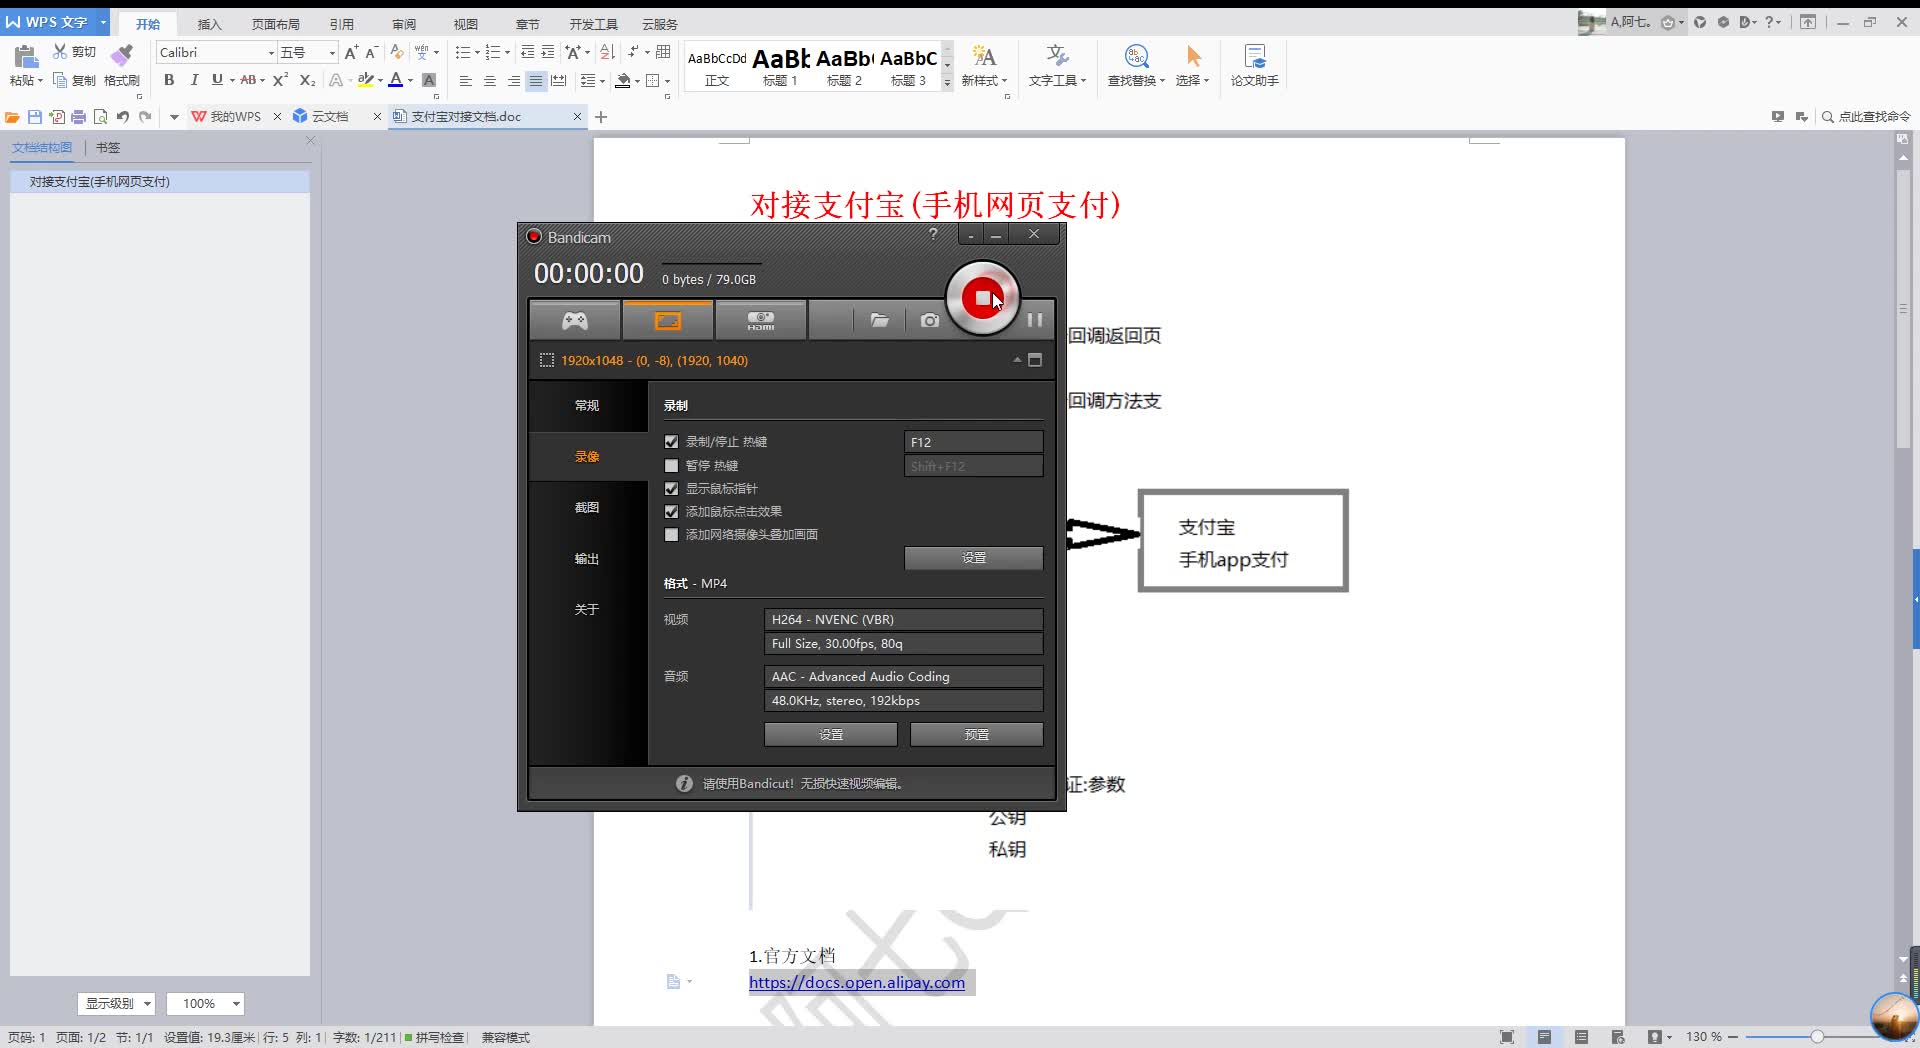Open font color dropdown arrow
The image size is (1920, 1048).
coord(410,80)
